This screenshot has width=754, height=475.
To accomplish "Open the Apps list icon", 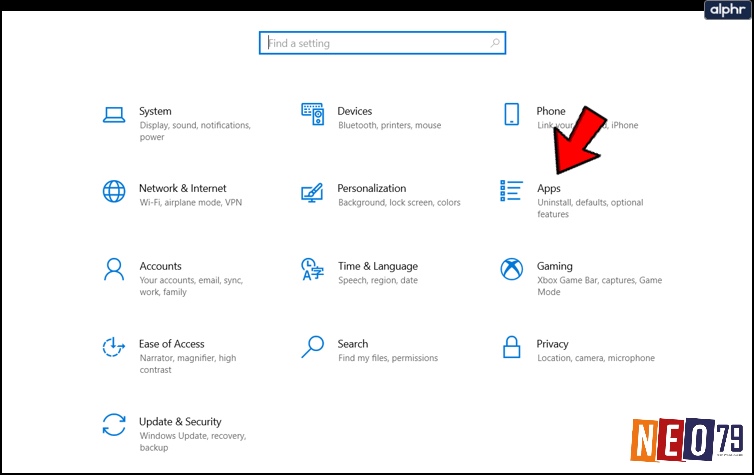I will pos(511,191).
